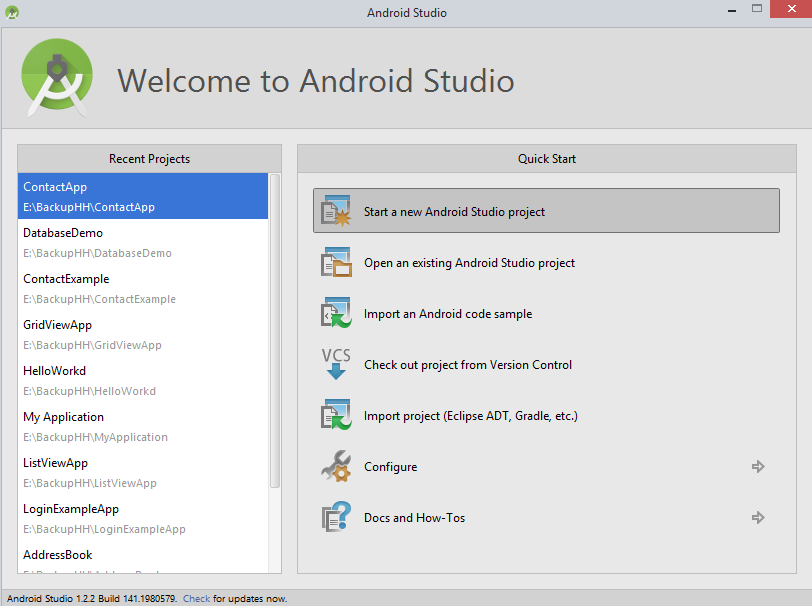Click the small Android Studio title bar icon

point(12,12)
